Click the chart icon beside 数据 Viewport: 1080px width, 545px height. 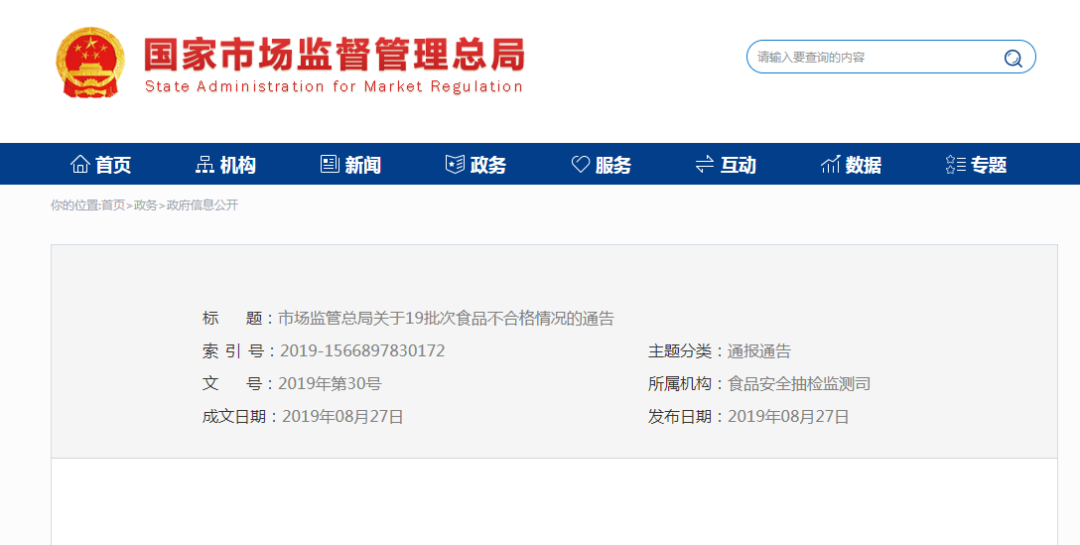830,165
